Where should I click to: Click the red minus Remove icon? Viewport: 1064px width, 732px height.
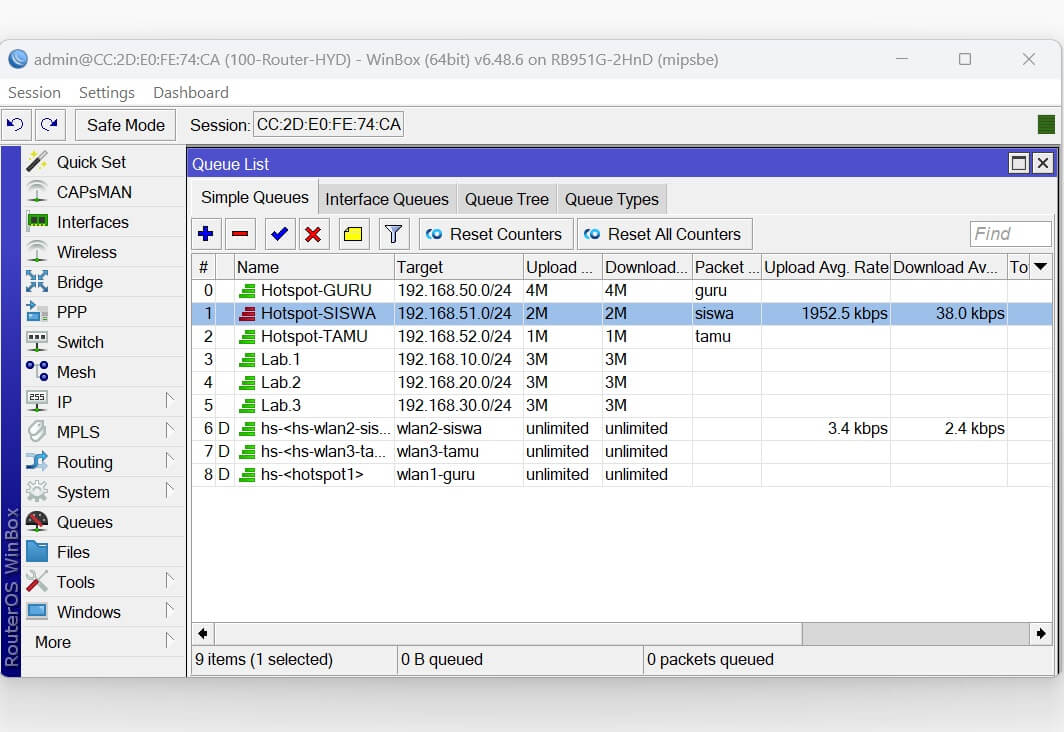point(240,234)
